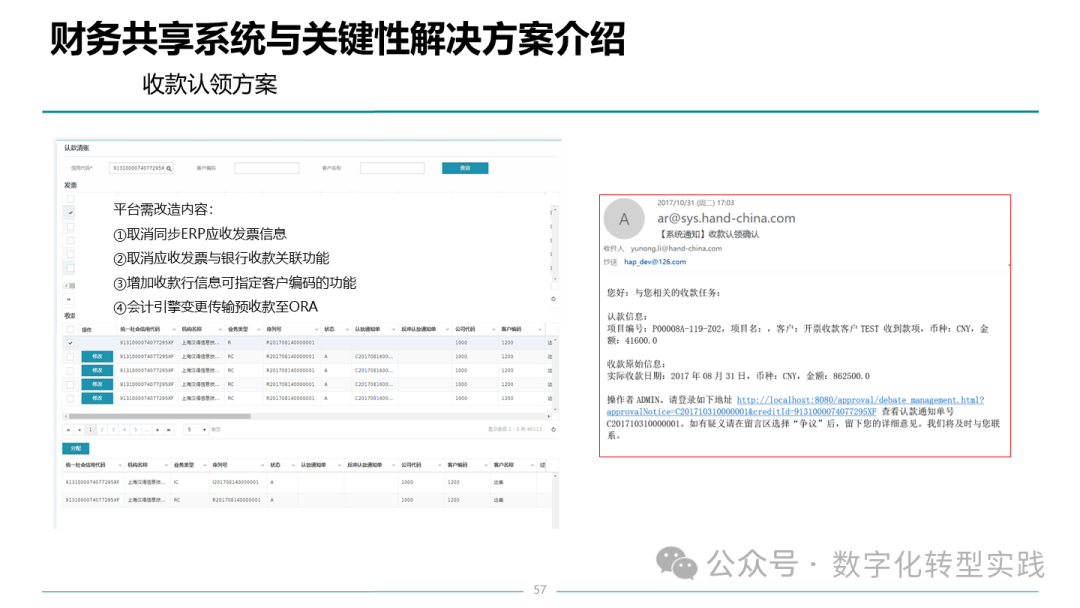Image resolution: width=1080 pixels, height=608 pixels.
Task: Check the second row checkbox beside 修改
Action: 70,357
